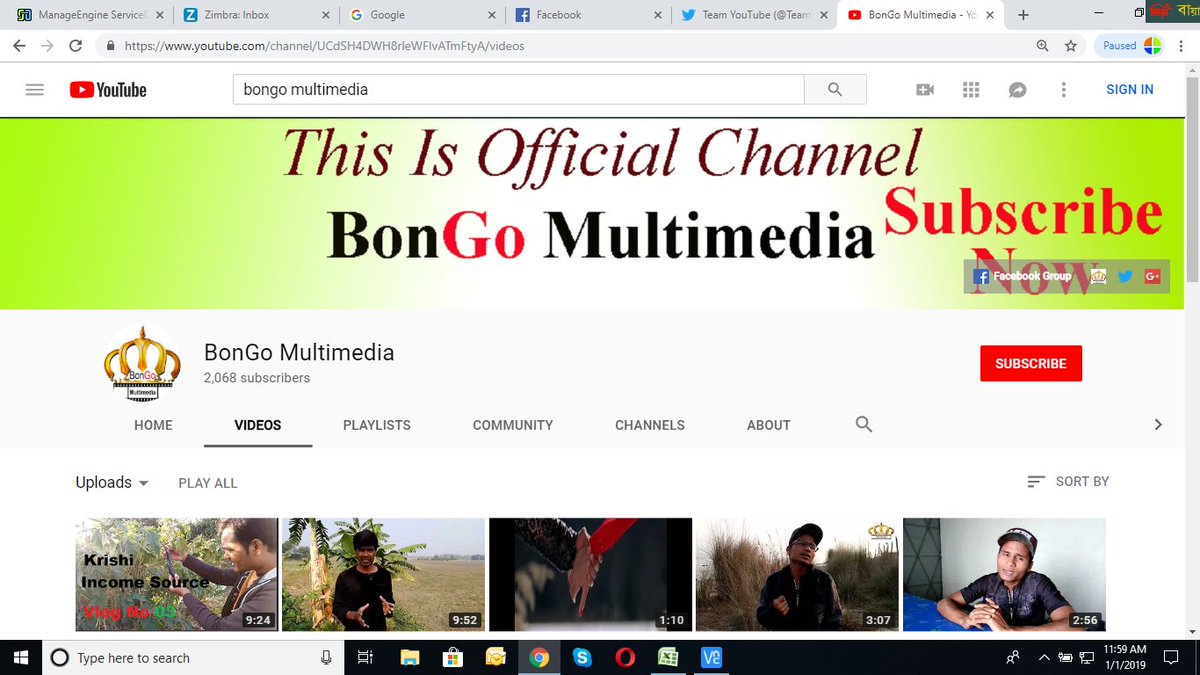Image resolution: width=1200 pixels, height=675 pixels.
Task: Open the create video camera icon
Action: [925, 89]
